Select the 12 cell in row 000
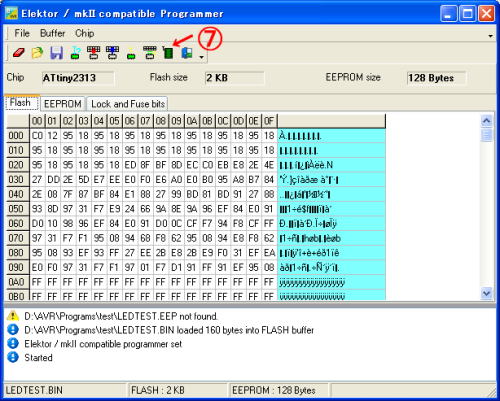This screenshot has height=401, width=500. pyautogui.click(x=53, y=136)
